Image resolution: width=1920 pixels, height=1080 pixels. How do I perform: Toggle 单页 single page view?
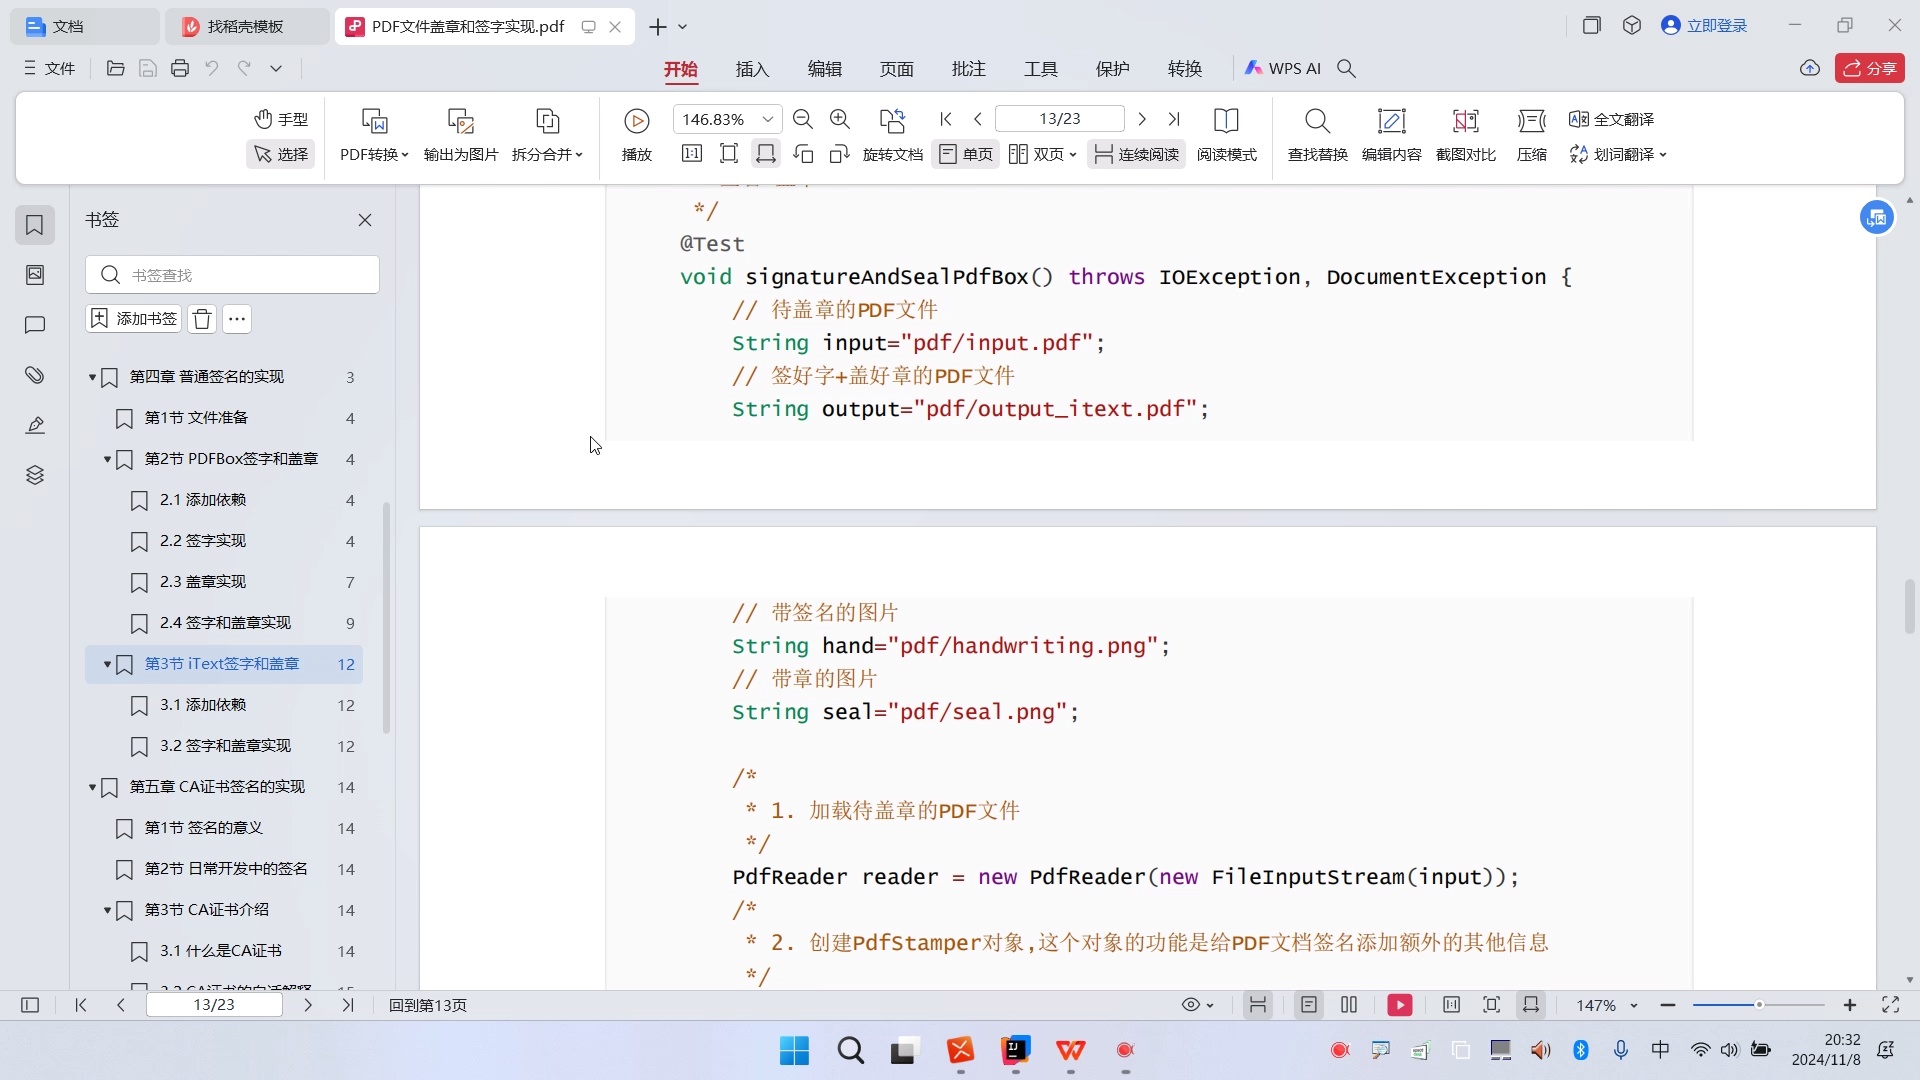pyautogui.click(x=965, y=154)
